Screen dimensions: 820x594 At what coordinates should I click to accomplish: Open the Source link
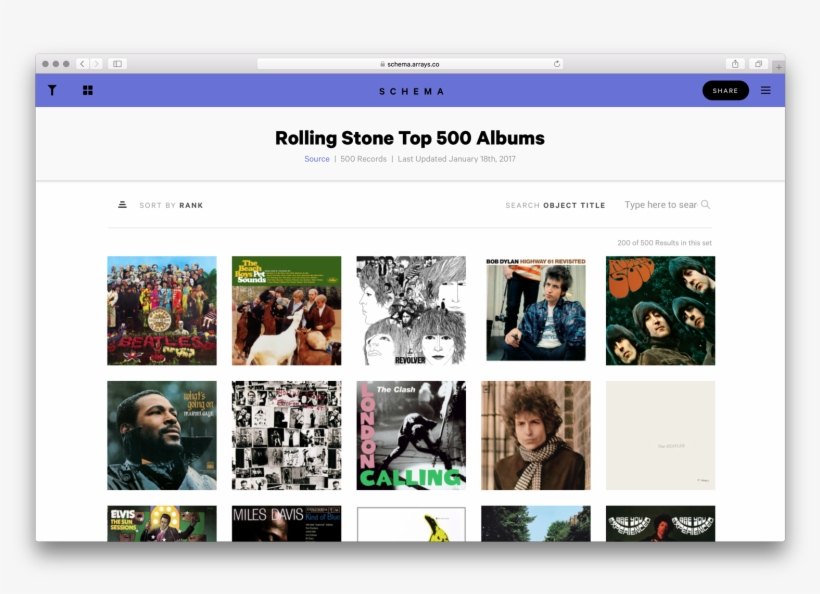click(x=317, y=159)
